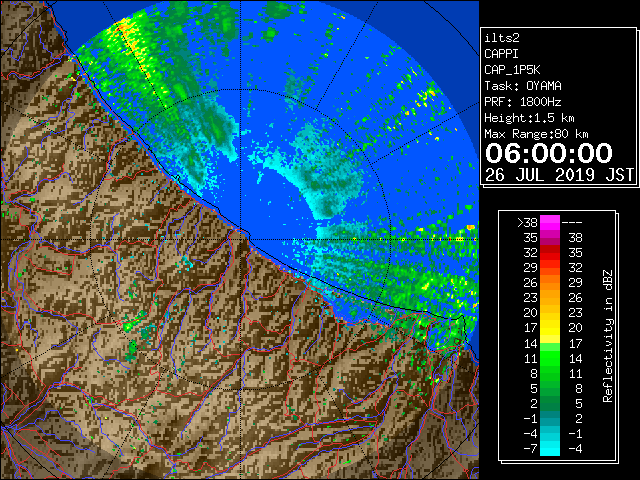
Task: Select the "Task: OYAMA" line
Action: point(523,86)
